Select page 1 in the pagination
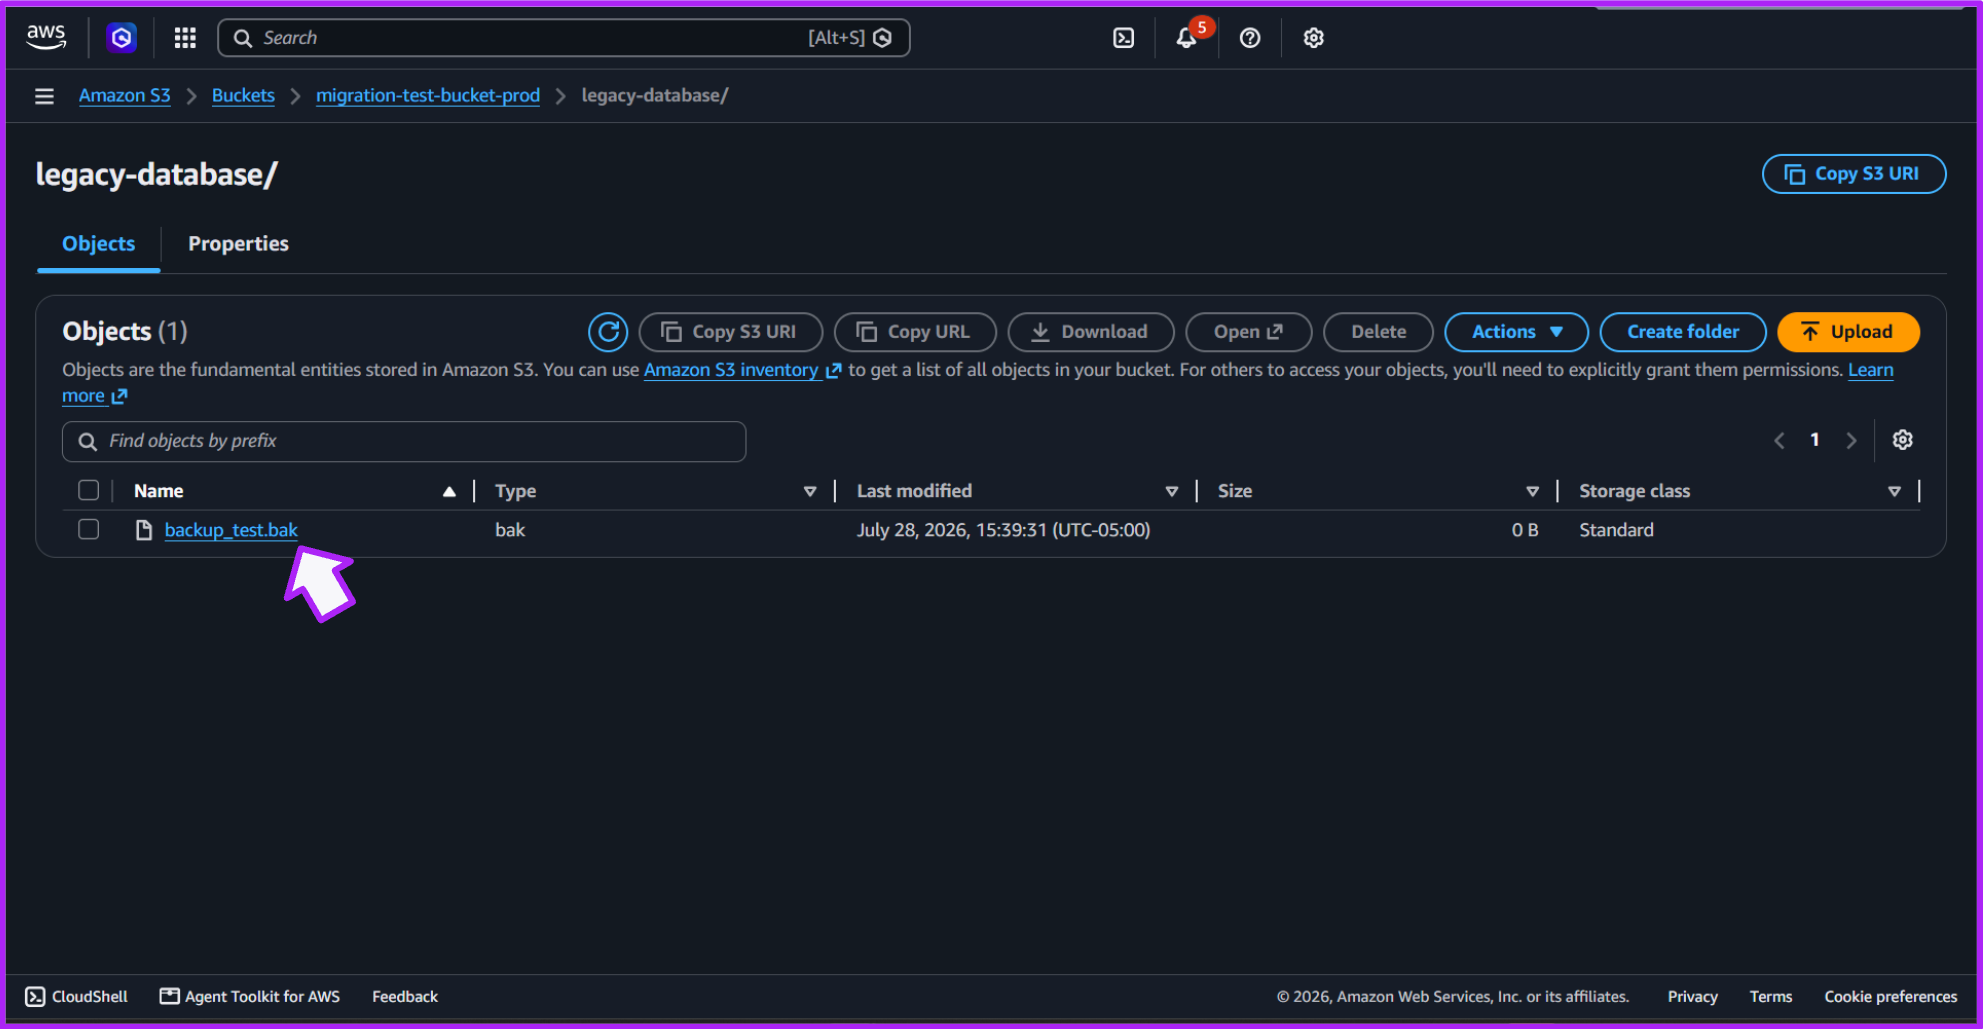Screen dimensions: 1983x1029 1815,440
